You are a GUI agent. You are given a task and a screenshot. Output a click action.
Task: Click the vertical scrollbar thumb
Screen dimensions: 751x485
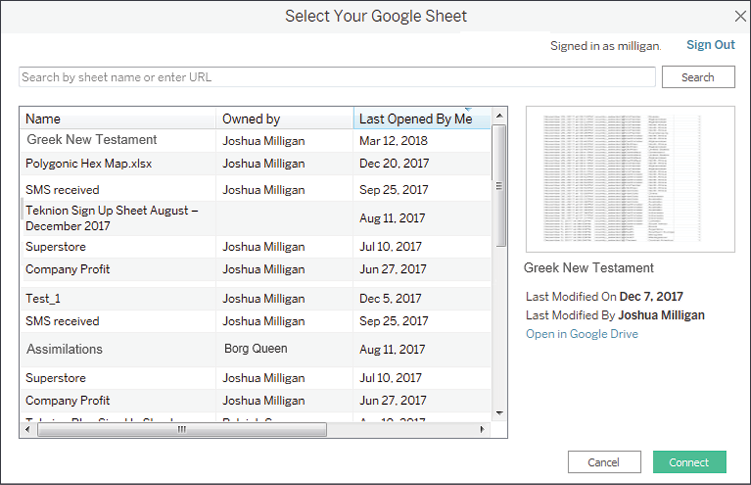499,186
